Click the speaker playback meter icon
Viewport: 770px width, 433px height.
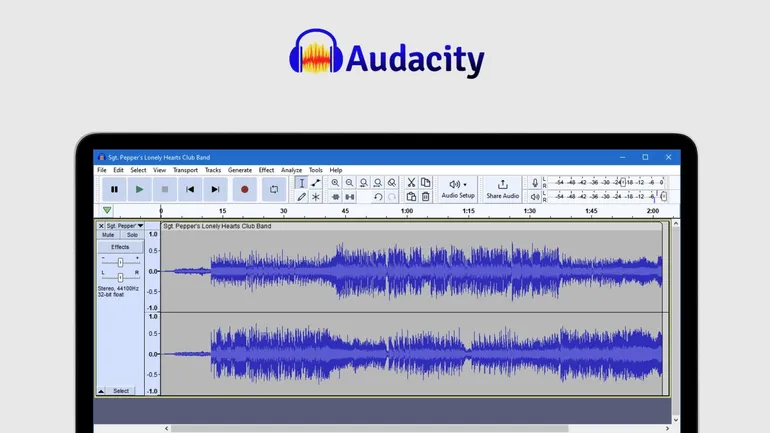[535, 197]
